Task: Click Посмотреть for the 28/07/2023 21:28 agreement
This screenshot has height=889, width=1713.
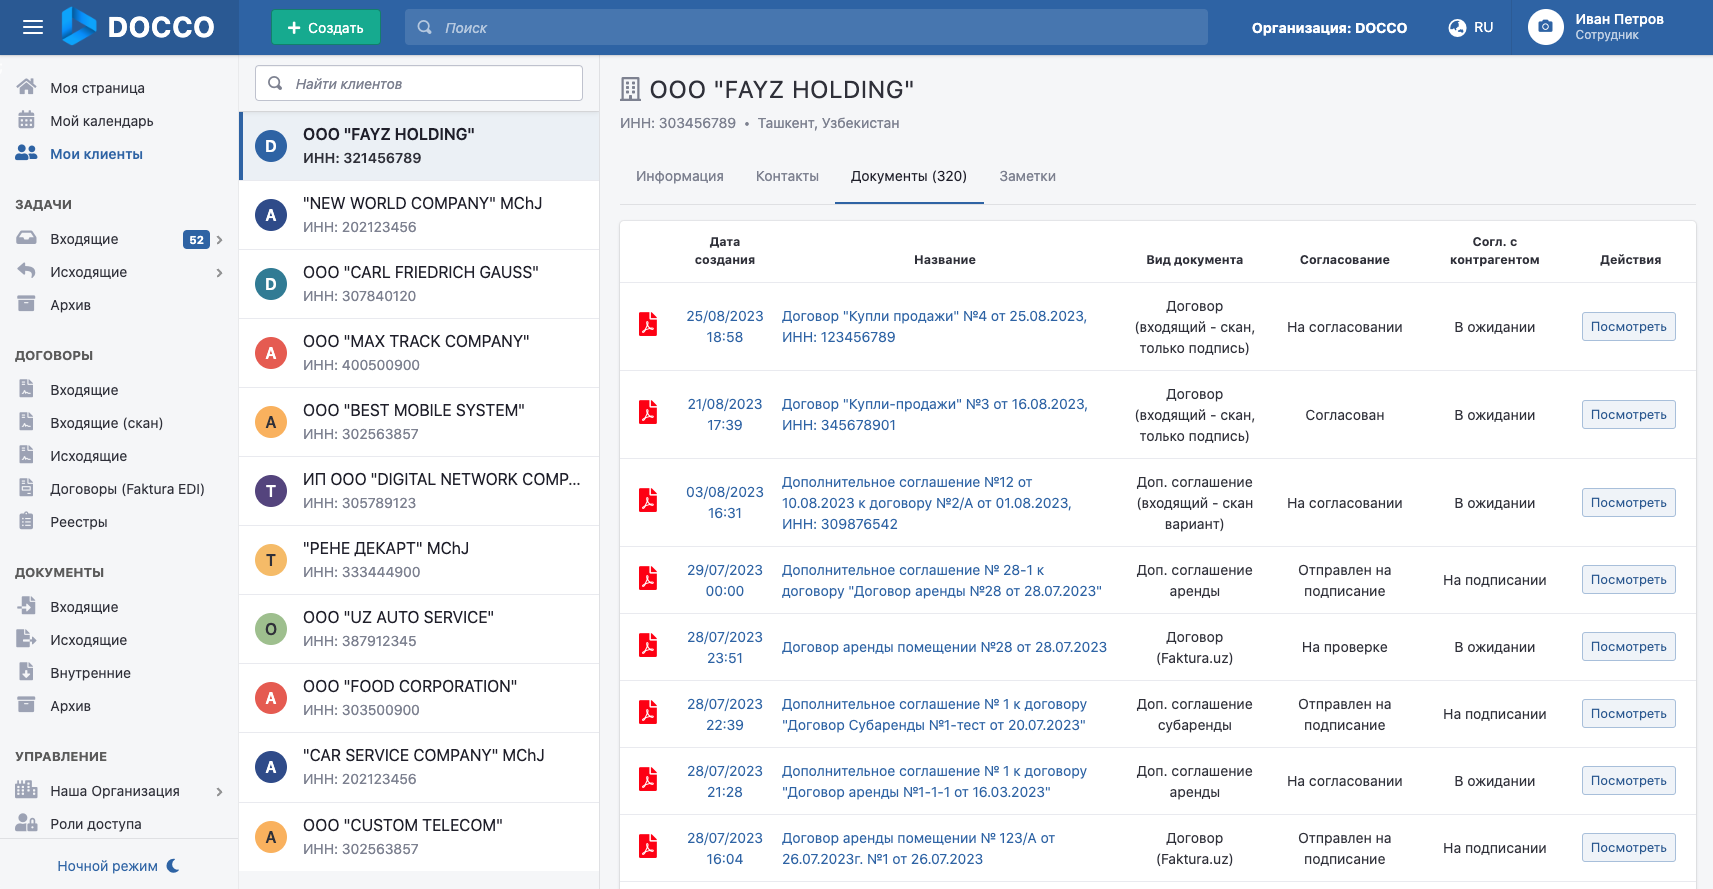Action: pyautogui.click(x=1628, y=780)
